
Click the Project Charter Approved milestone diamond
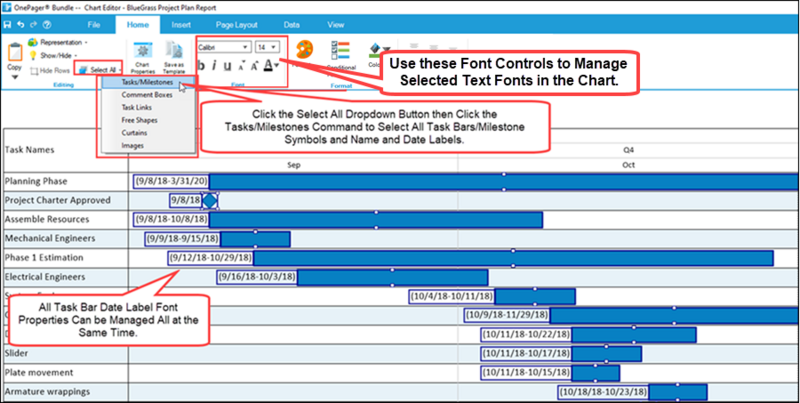pyautogui.click(x=210, y=200)
